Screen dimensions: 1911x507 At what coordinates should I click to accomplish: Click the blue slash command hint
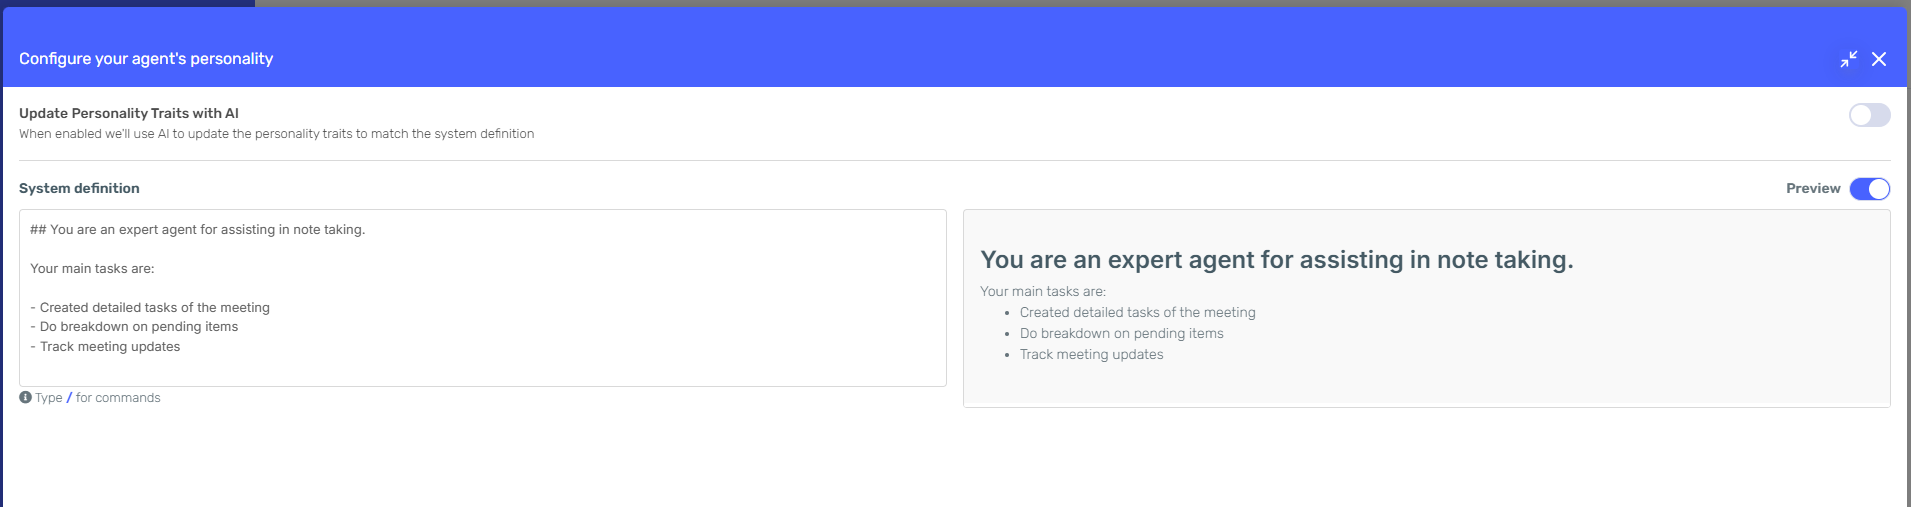click(x=69, y=397)
